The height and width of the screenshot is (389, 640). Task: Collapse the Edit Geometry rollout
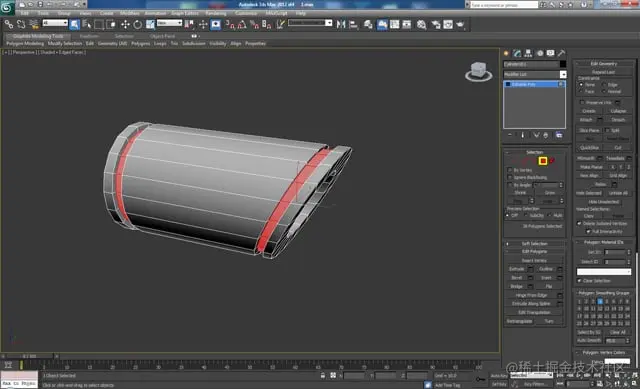point(604,63)
